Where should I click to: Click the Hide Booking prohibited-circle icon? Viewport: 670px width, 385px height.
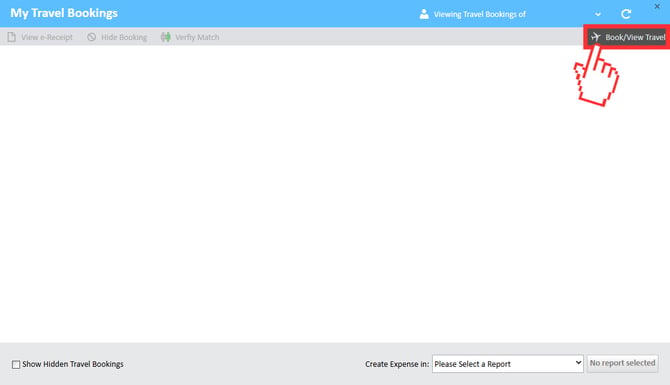91,37
